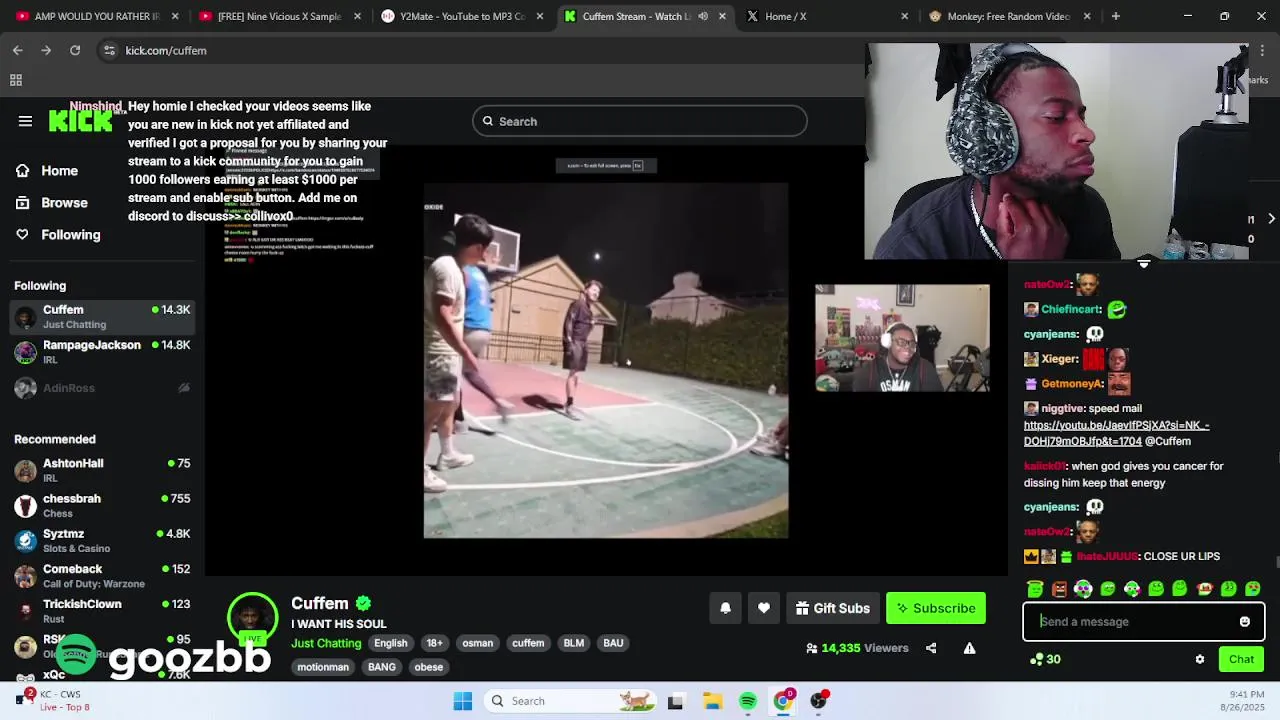Open the recommended Syztmz channel
Screen dimensions: 1280x720
pyautogui.click(x=102, y=540)
